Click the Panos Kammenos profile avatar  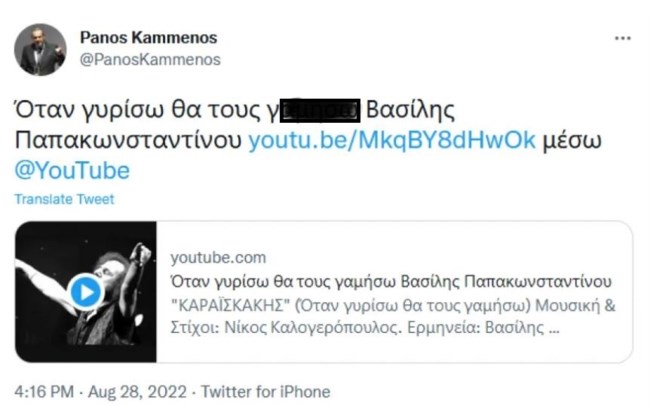coord(40,49)
